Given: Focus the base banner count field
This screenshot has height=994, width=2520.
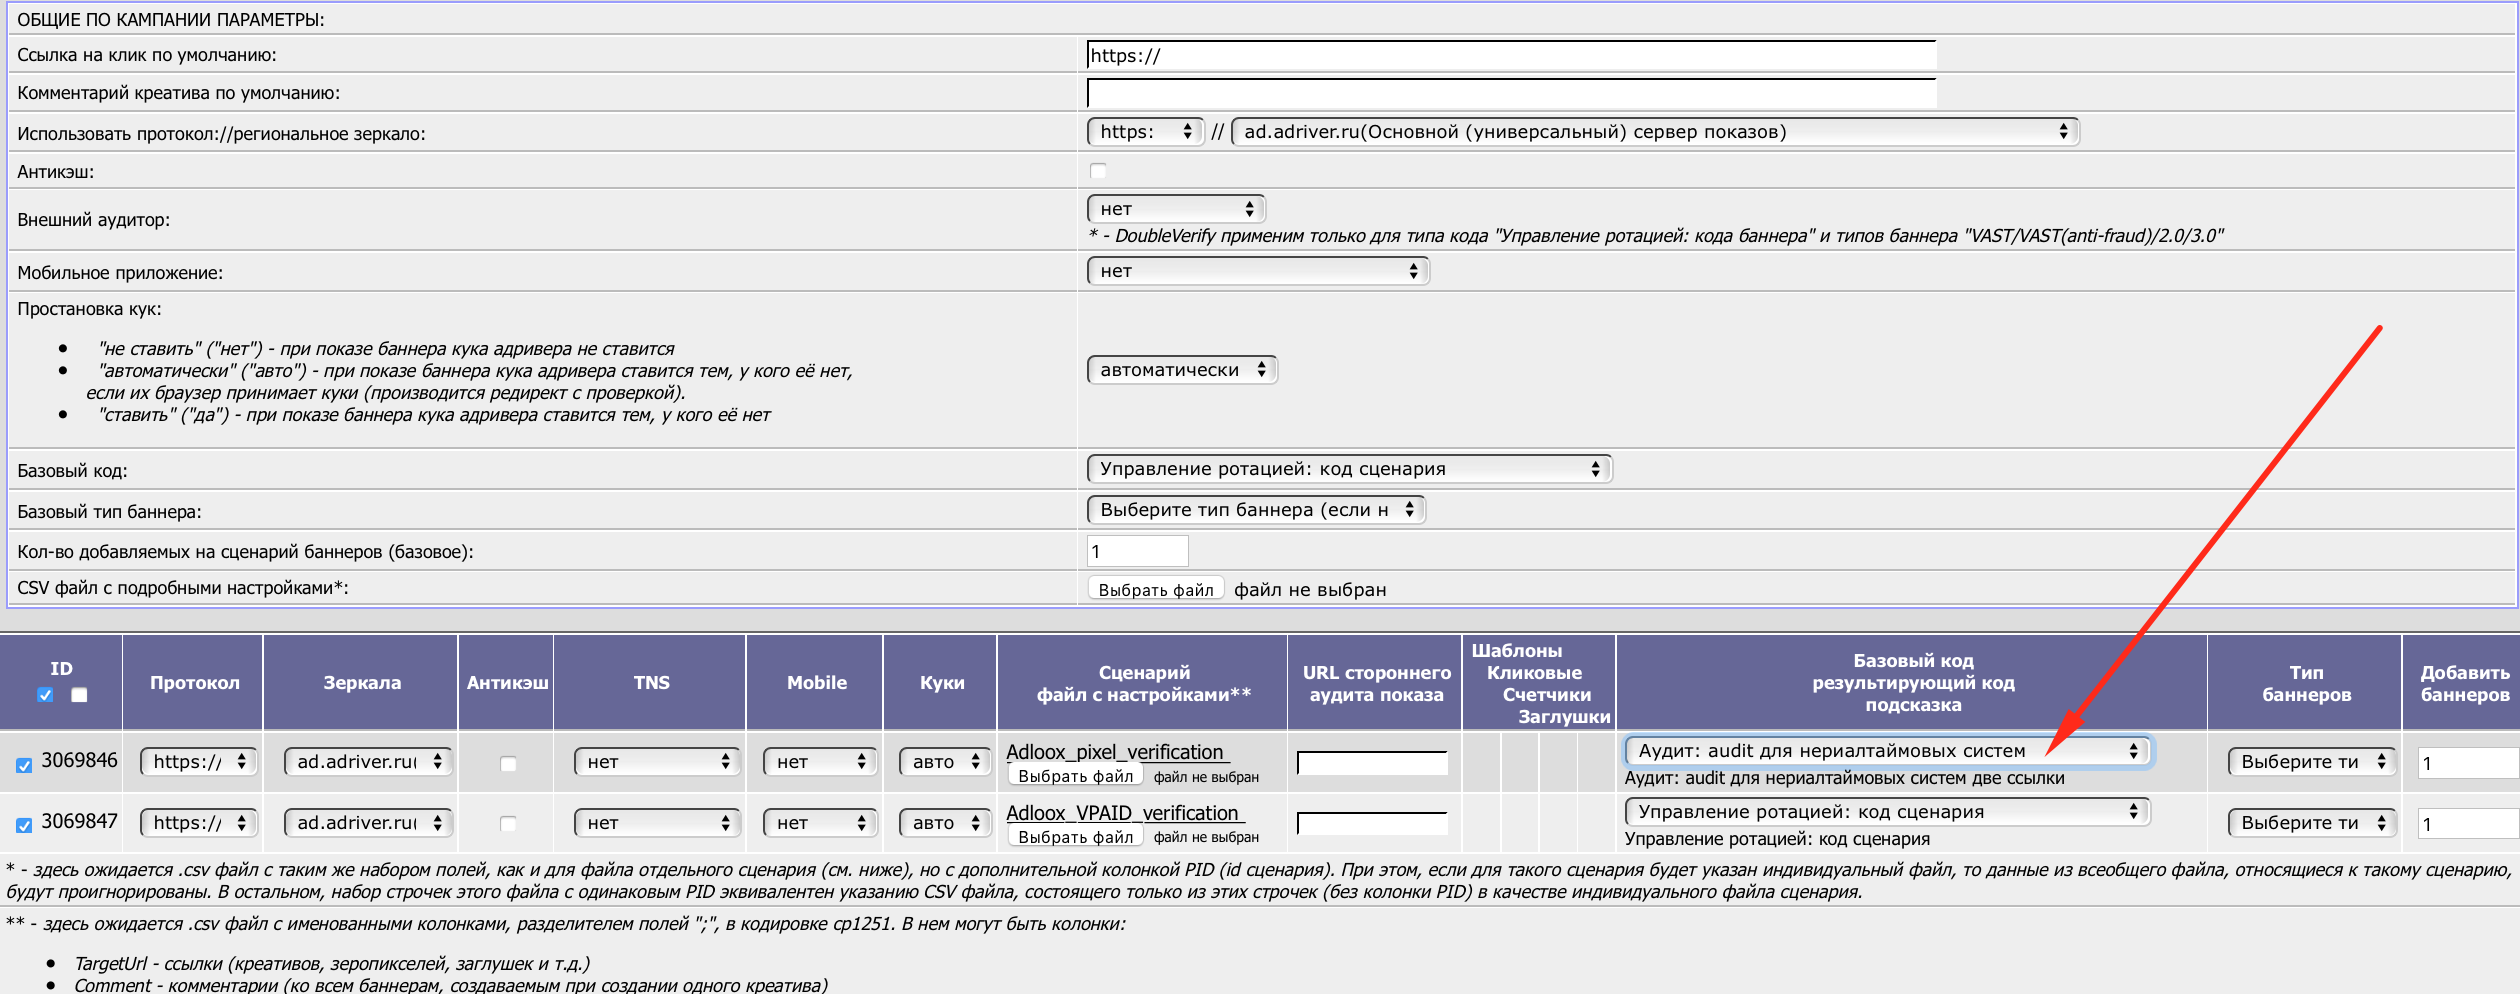Looking at the screenshot, I should point(1137,551).
